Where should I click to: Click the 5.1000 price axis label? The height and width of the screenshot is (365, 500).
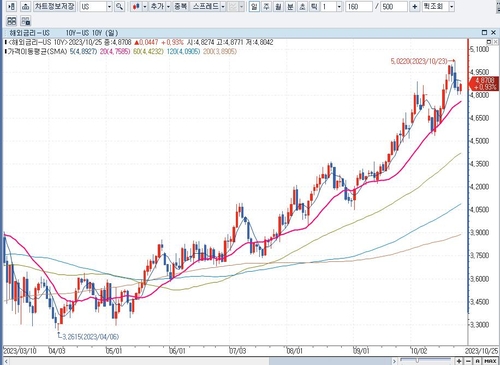pos(480,49)
